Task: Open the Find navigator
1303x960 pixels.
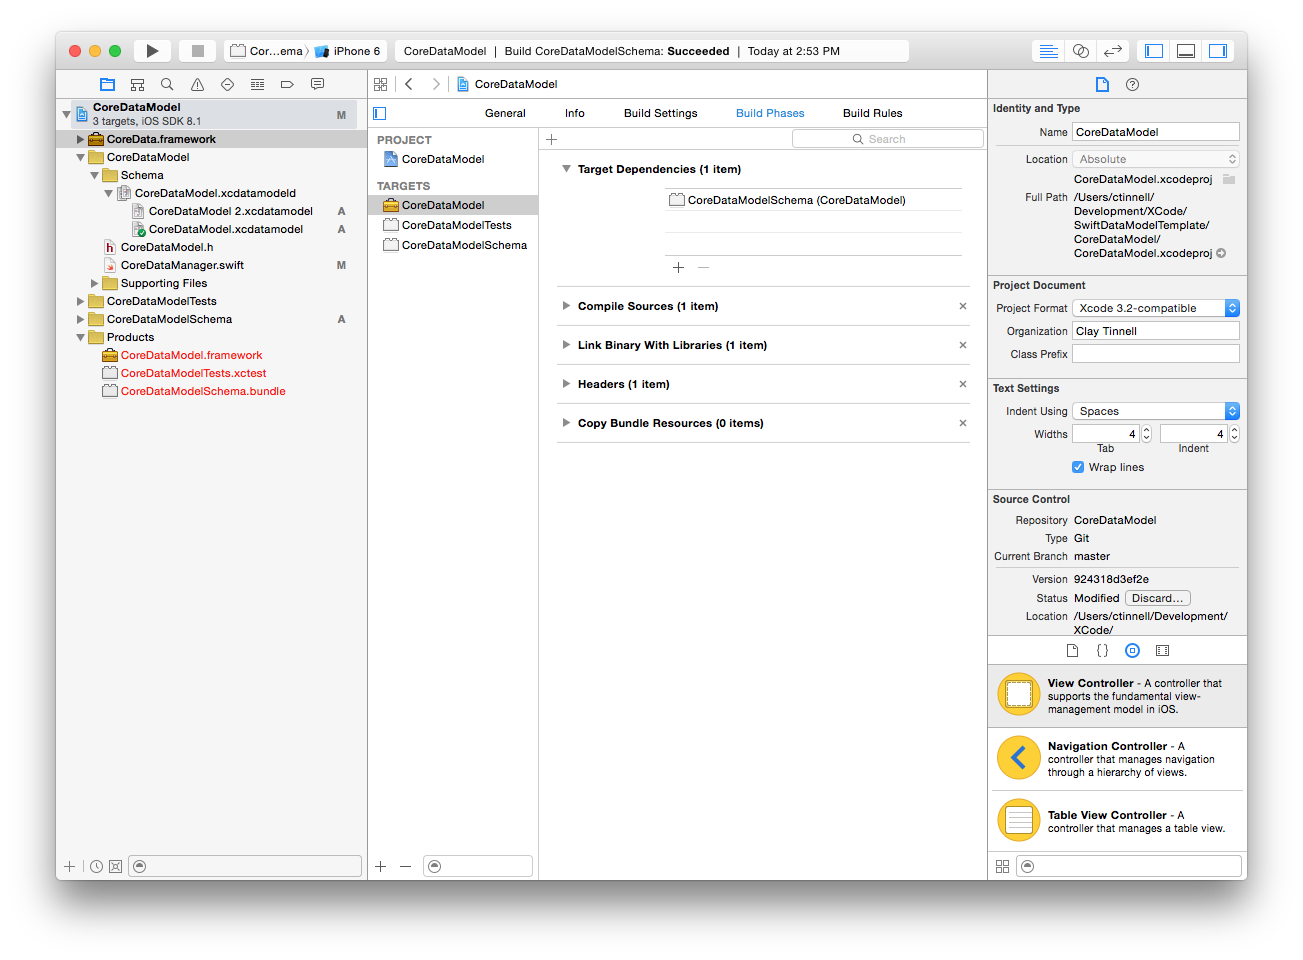Action: [x=167, y=85]
